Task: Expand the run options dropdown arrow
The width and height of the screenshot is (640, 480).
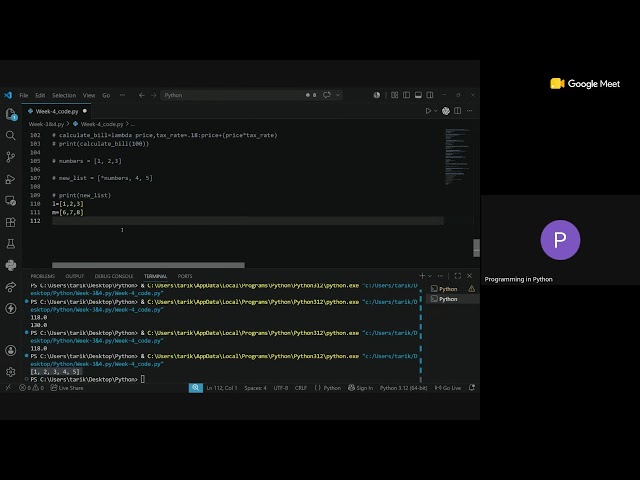Action: coord(436,111)
